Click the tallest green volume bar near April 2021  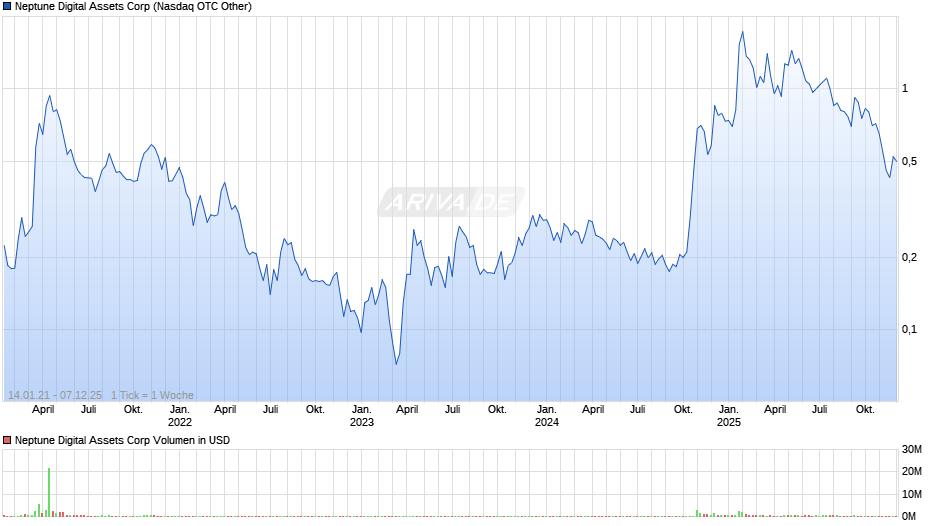49,492
